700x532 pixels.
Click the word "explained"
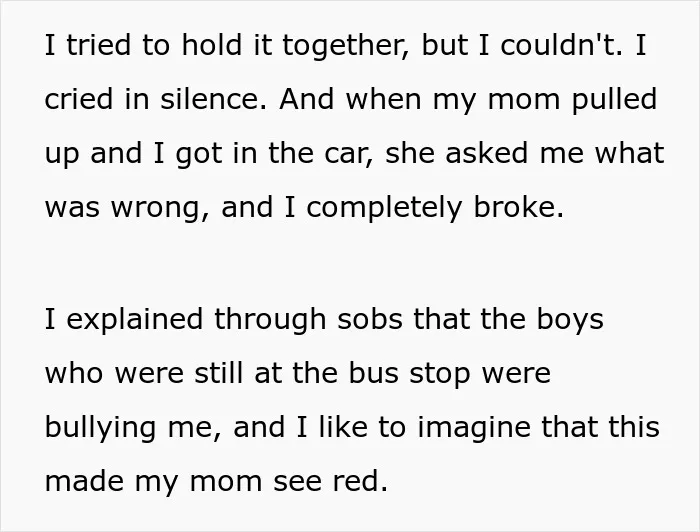[x=134, y=320]
